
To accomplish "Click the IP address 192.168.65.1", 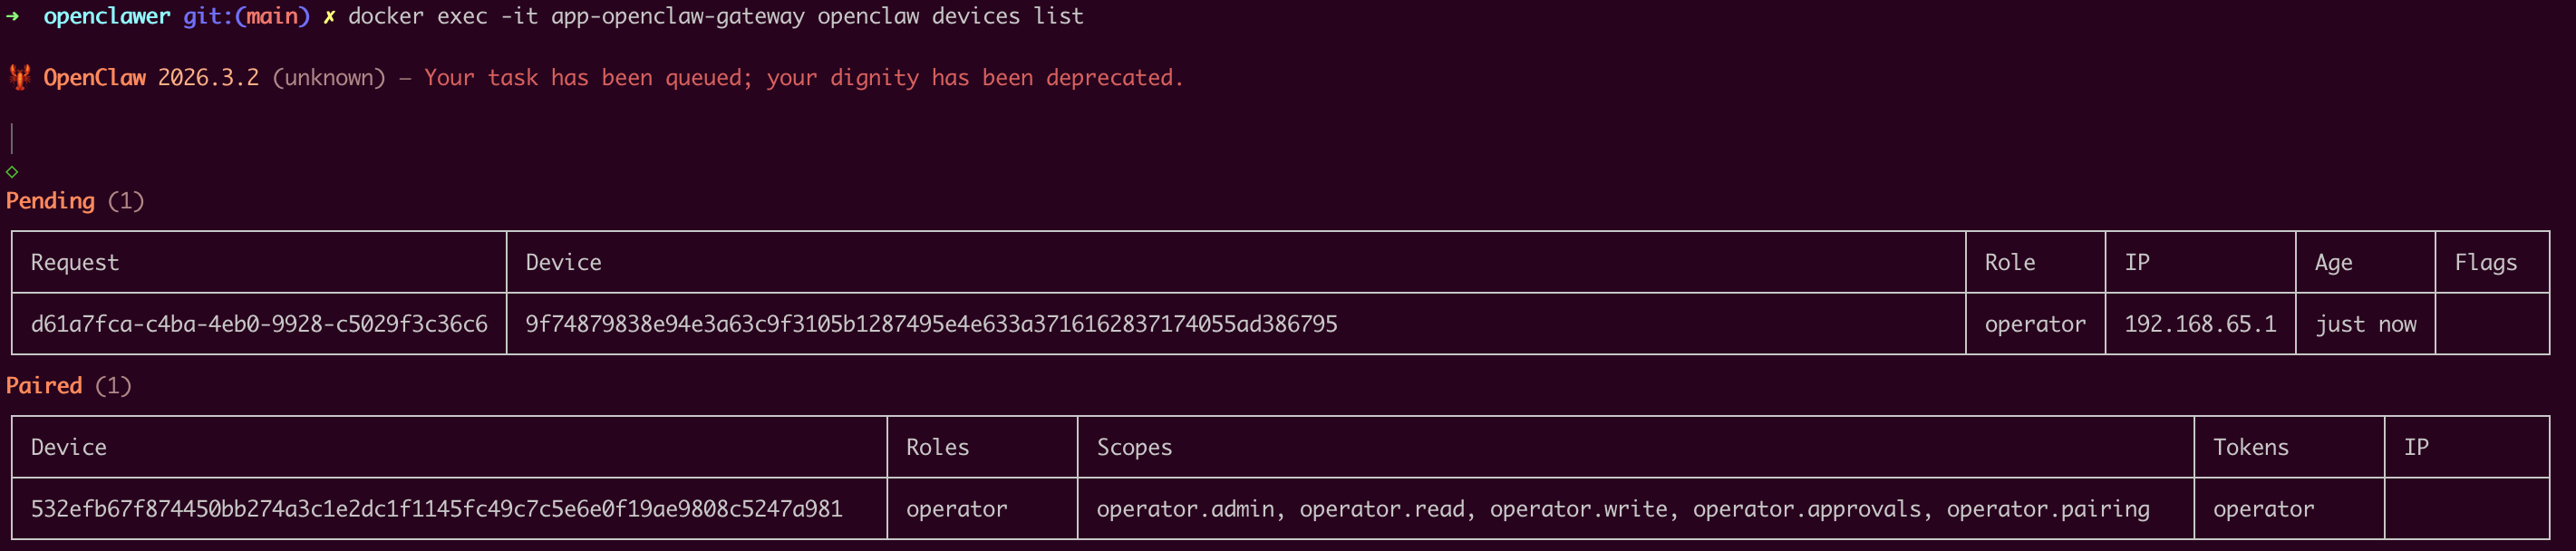I will click(x=2200, y=324).
